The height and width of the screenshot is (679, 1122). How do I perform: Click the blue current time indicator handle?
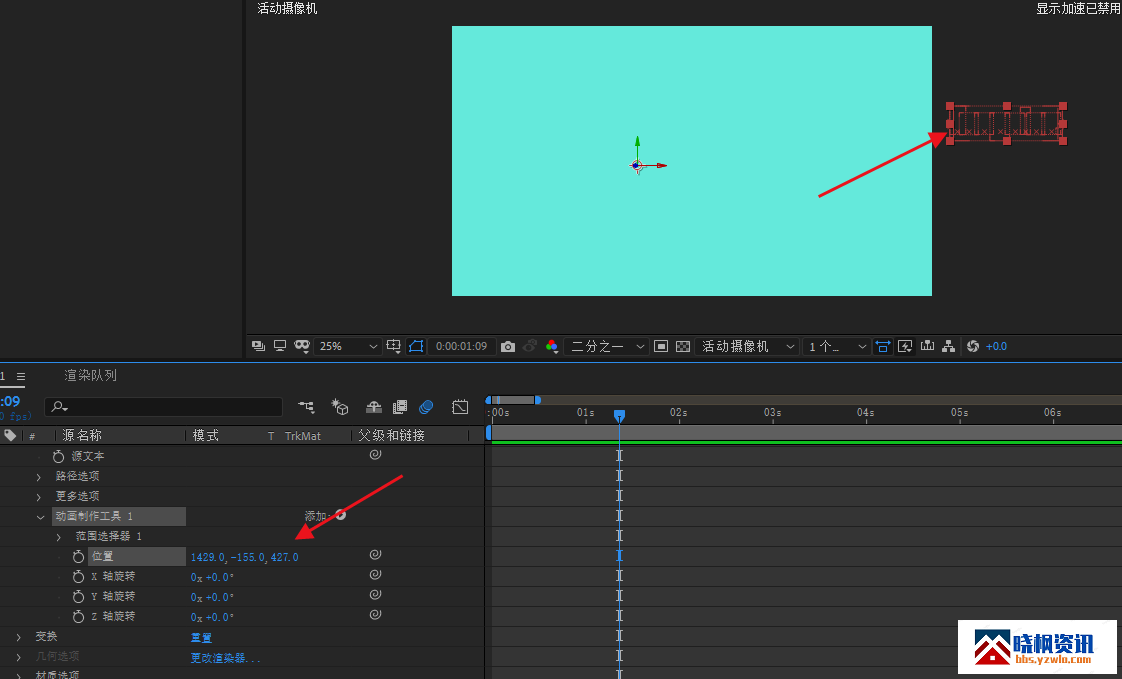tap(620, 415)
